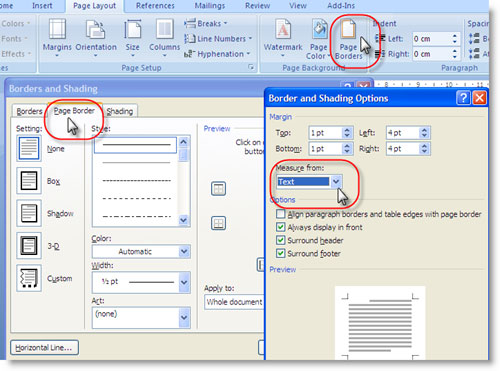Uncheck Always display in front
Screen dimensions: 500x371
point(281,227)
